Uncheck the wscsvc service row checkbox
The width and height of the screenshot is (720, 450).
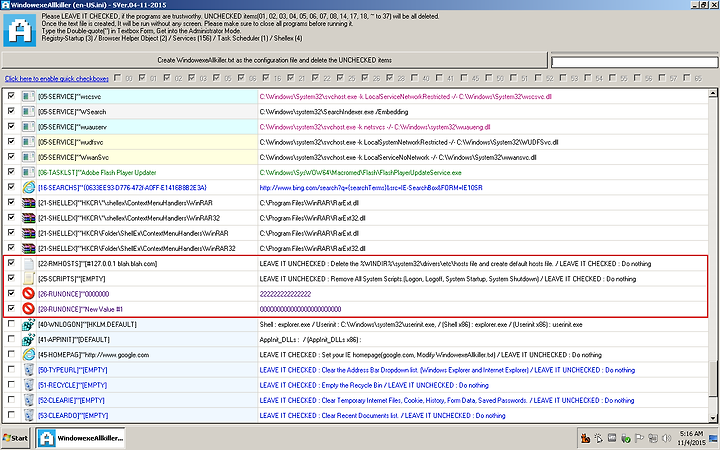[x=11, y=96]
